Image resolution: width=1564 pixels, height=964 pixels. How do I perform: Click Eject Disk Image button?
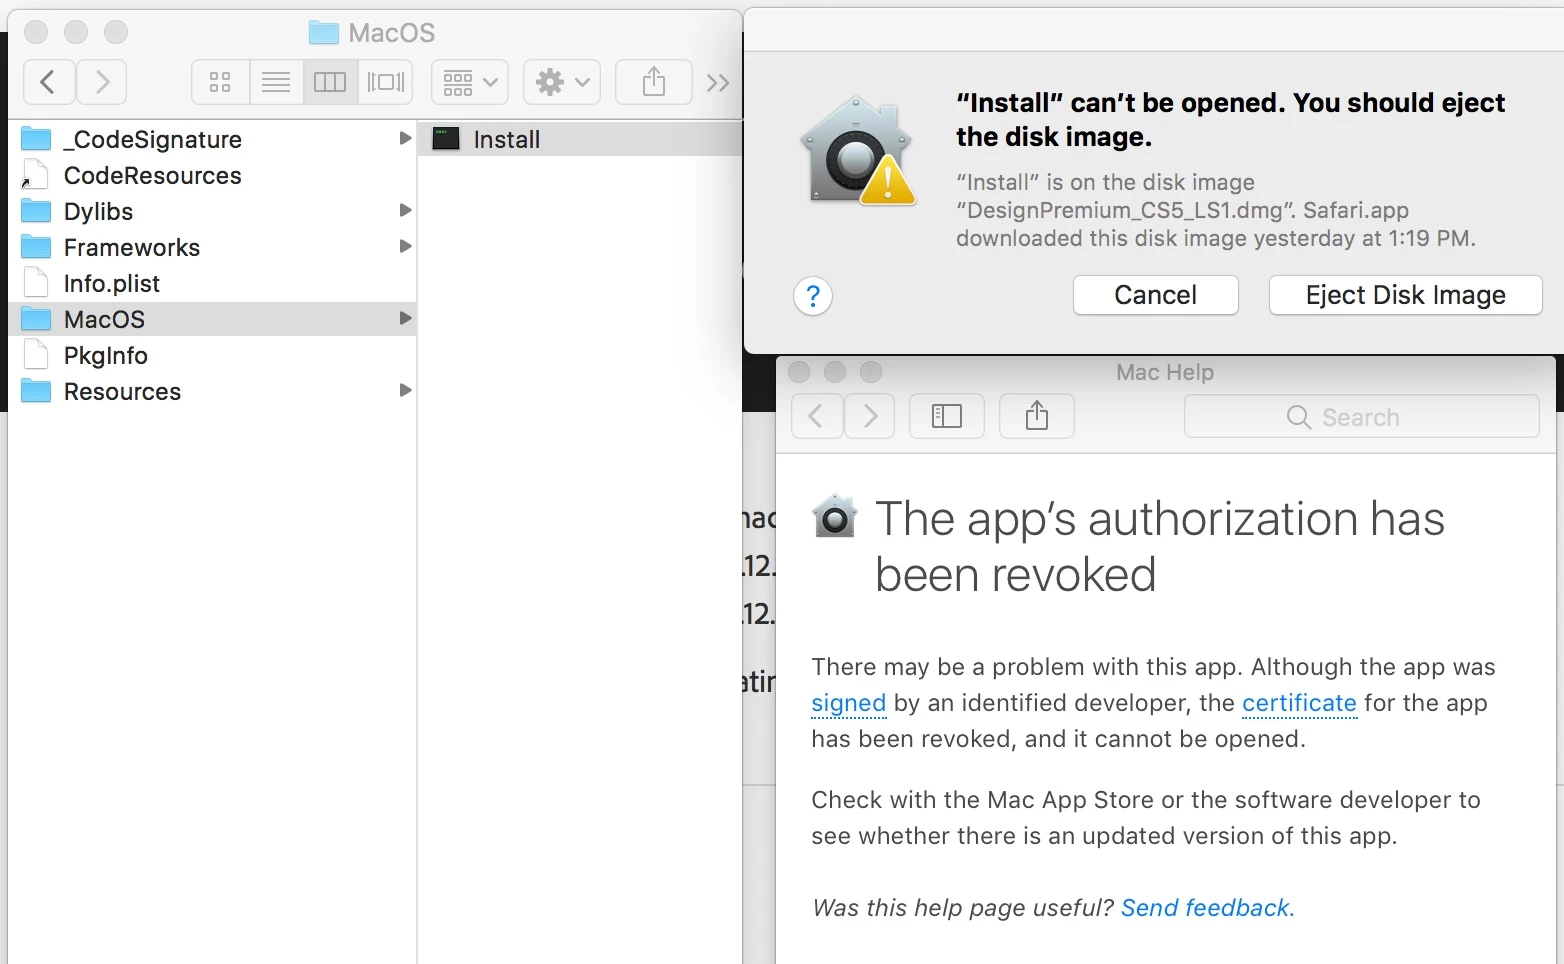(x=1405, y=295)
